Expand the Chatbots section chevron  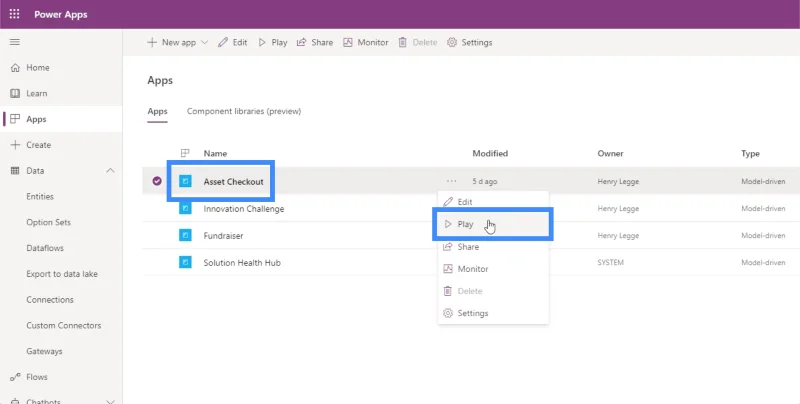click(110, 401)
